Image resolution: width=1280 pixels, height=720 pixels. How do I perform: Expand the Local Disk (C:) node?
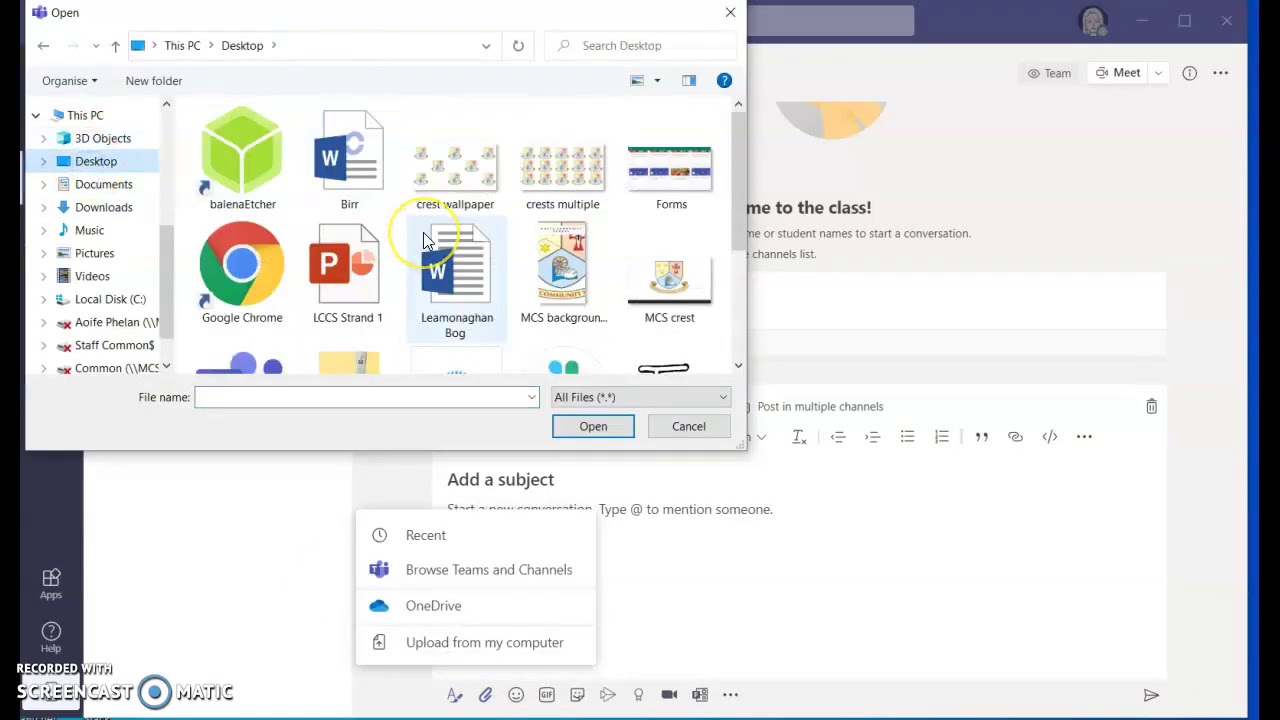coord(43,300)
